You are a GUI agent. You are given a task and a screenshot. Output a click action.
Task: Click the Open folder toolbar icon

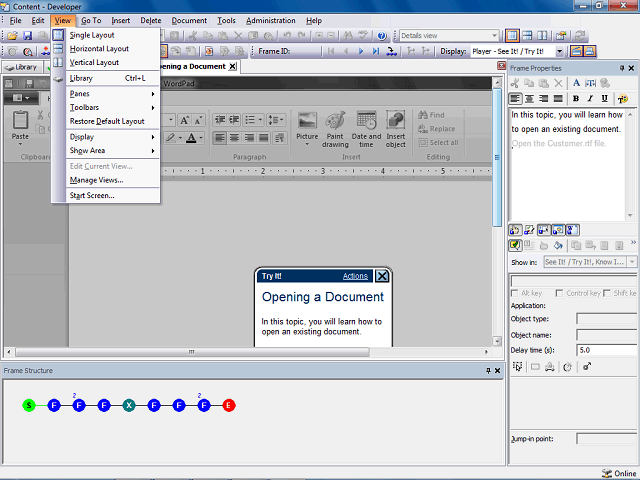click(12, 36)
